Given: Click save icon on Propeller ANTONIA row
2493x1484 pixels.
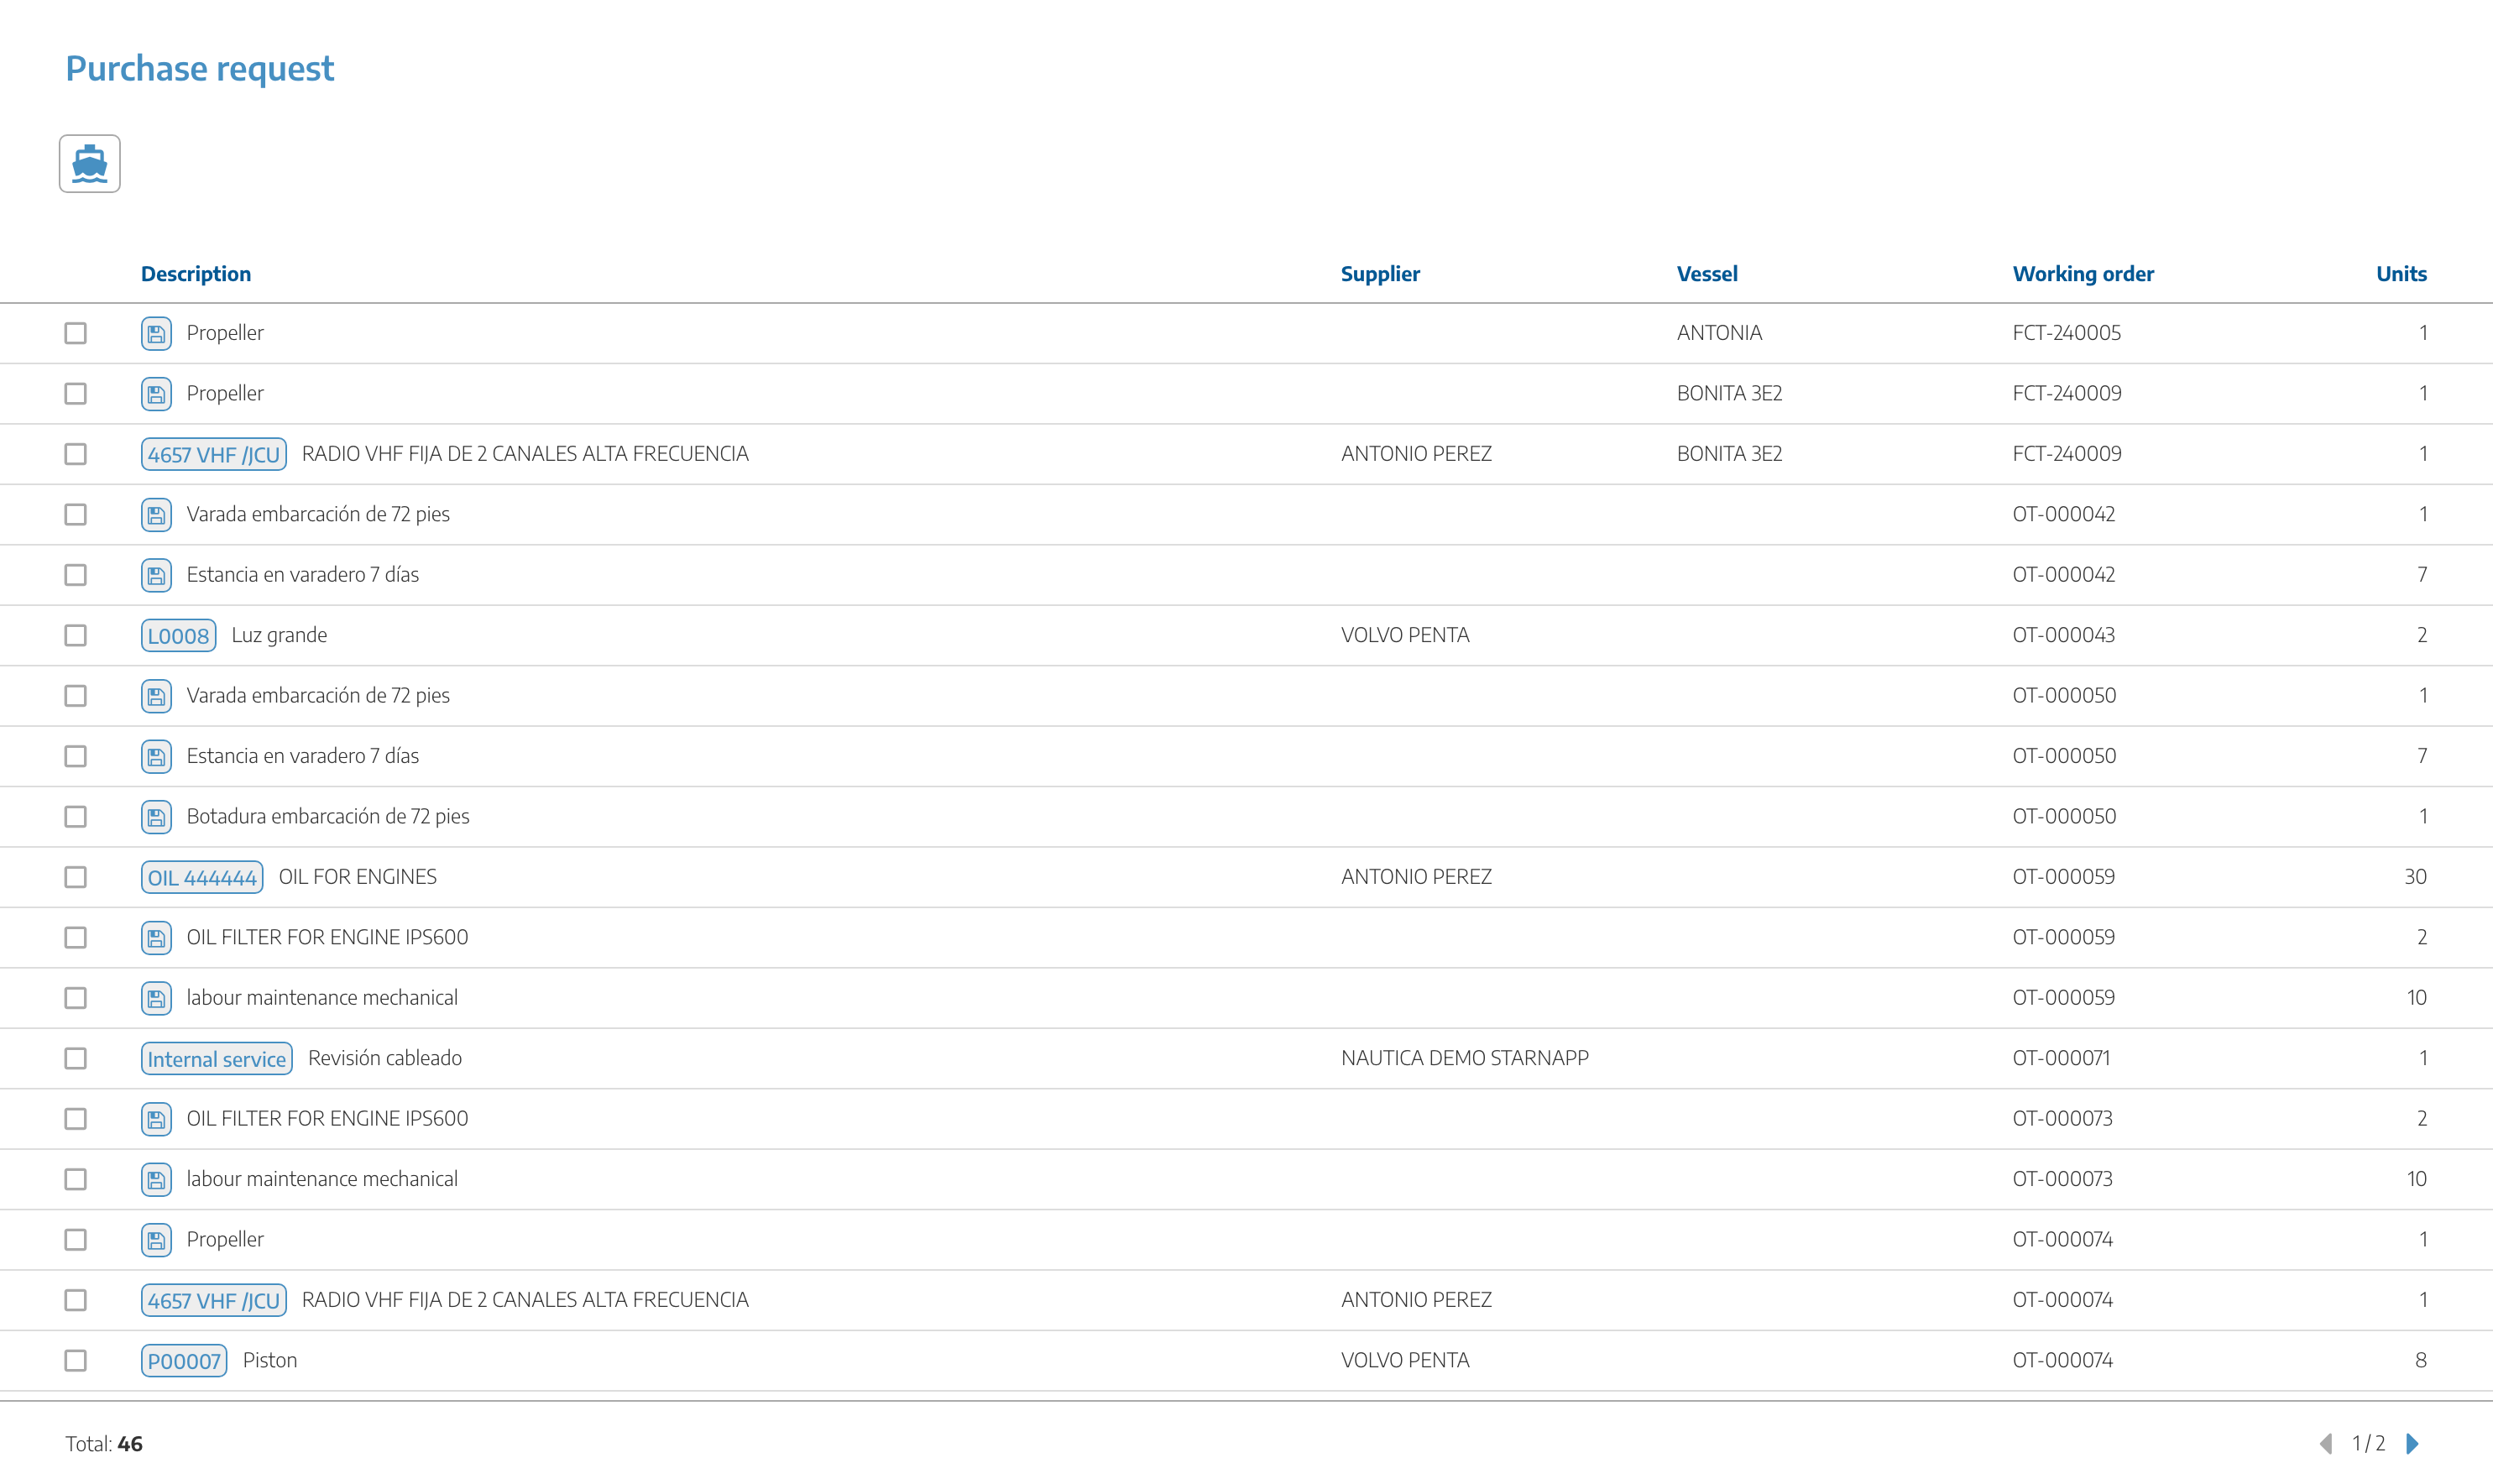Looking at the screenshot, I should coord(156,333).
